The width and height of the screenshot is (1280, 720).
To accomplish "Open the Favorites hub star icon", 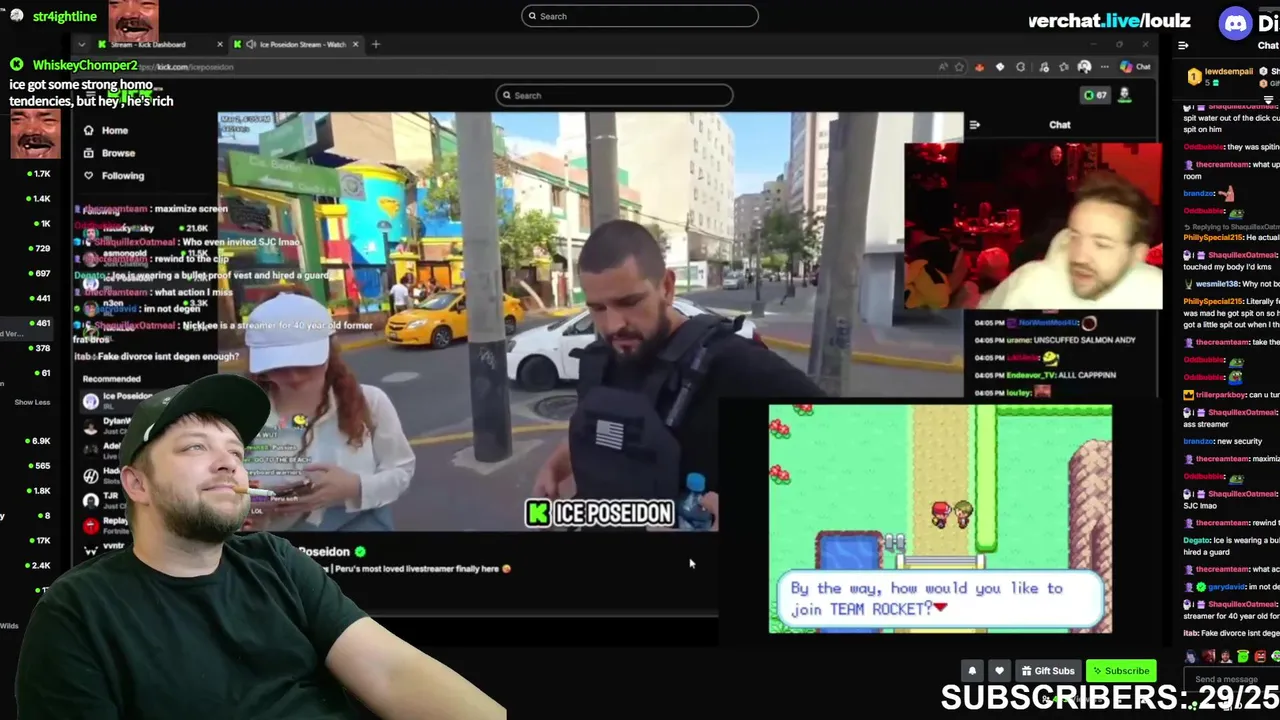I will pyautogui.click(x=1064, y=67).
